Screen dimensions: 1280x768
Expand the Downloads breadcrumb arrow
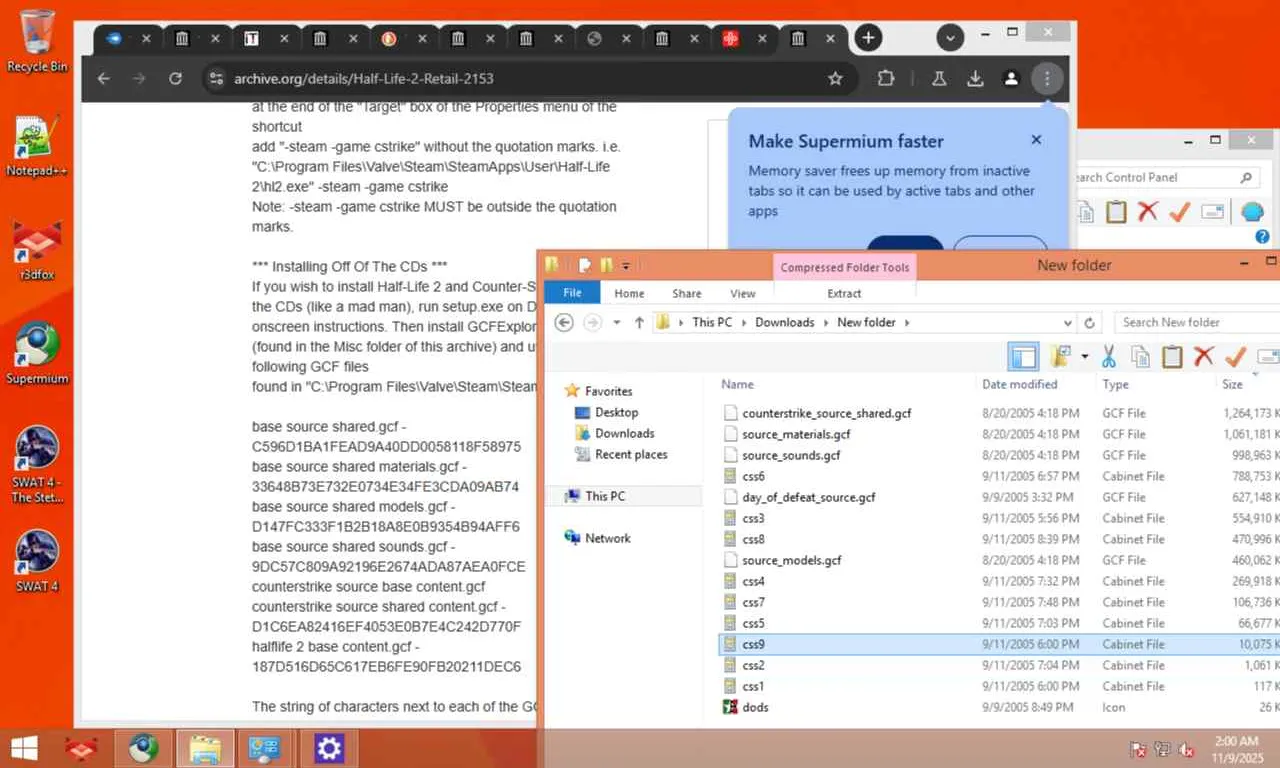(x=825, y=322)
